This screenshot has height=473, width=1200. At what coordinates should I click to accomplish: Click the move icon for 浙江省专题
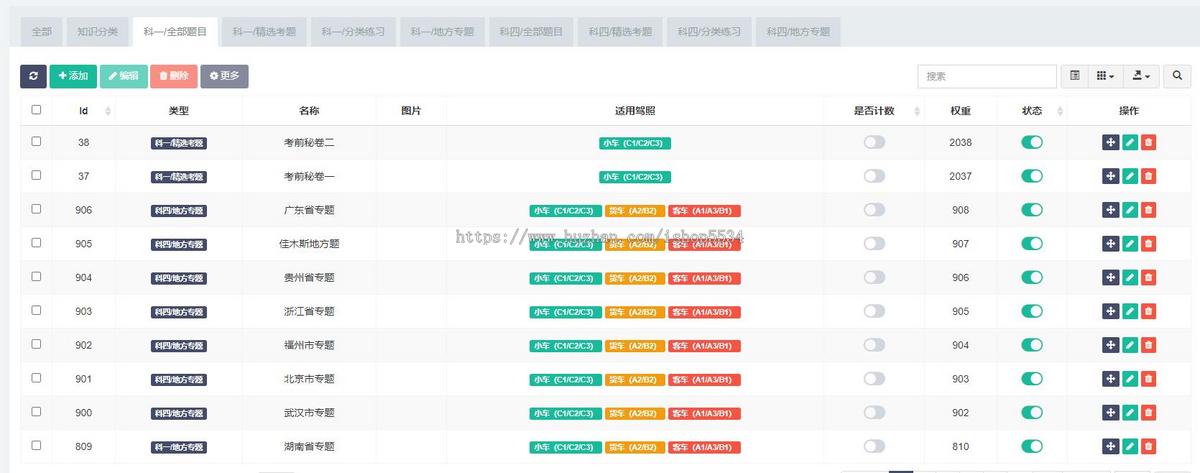coord(1110,312)
